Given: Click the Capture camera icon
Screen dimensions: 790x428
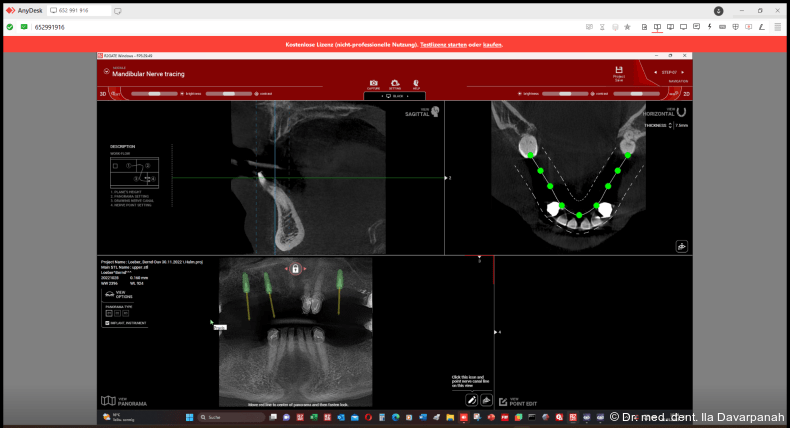Looking at the screenshot, I should tap(373, 84).
